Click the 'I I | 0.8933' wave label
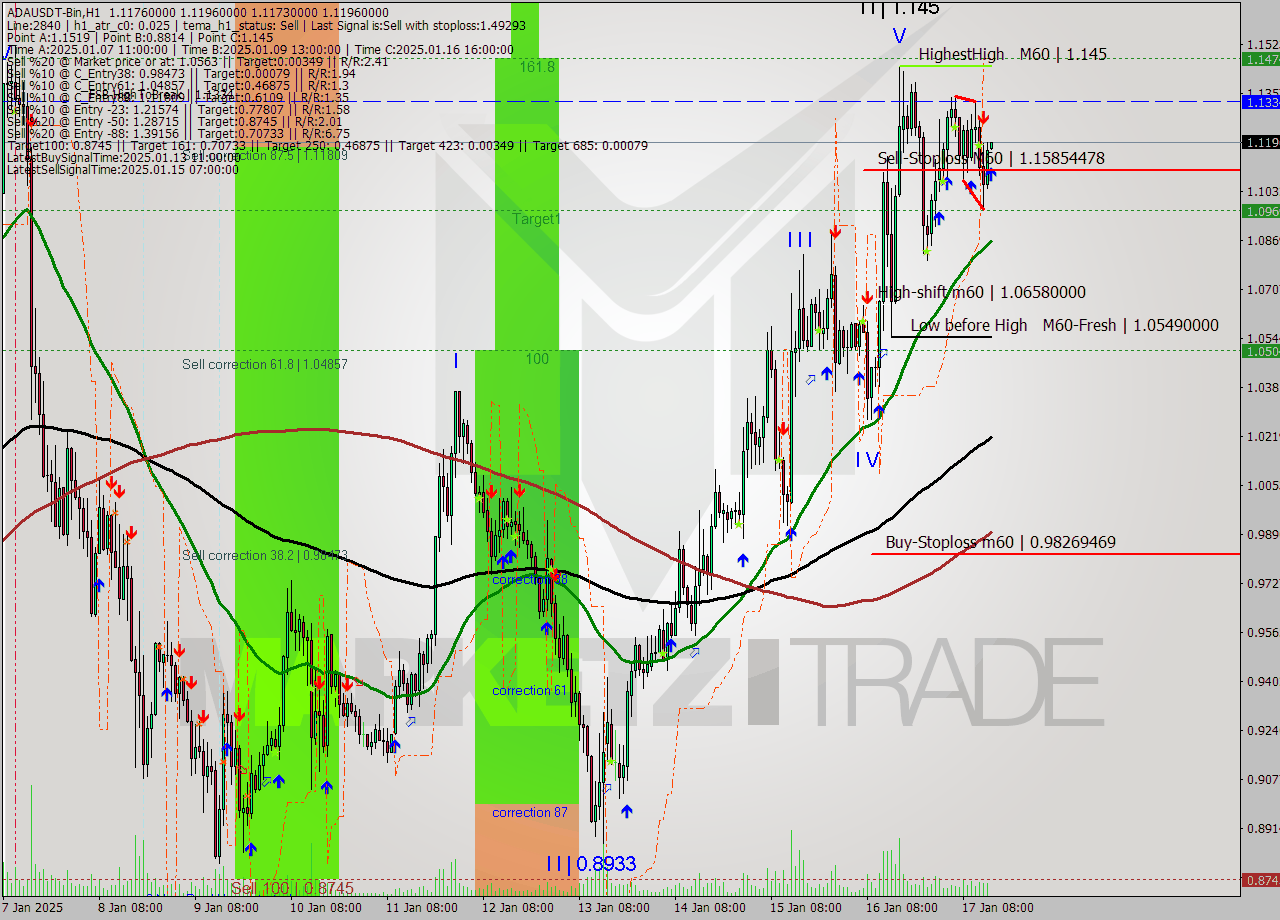Image resolution: width=1280 pixels, height=920 pixels. tap(590, 864)
